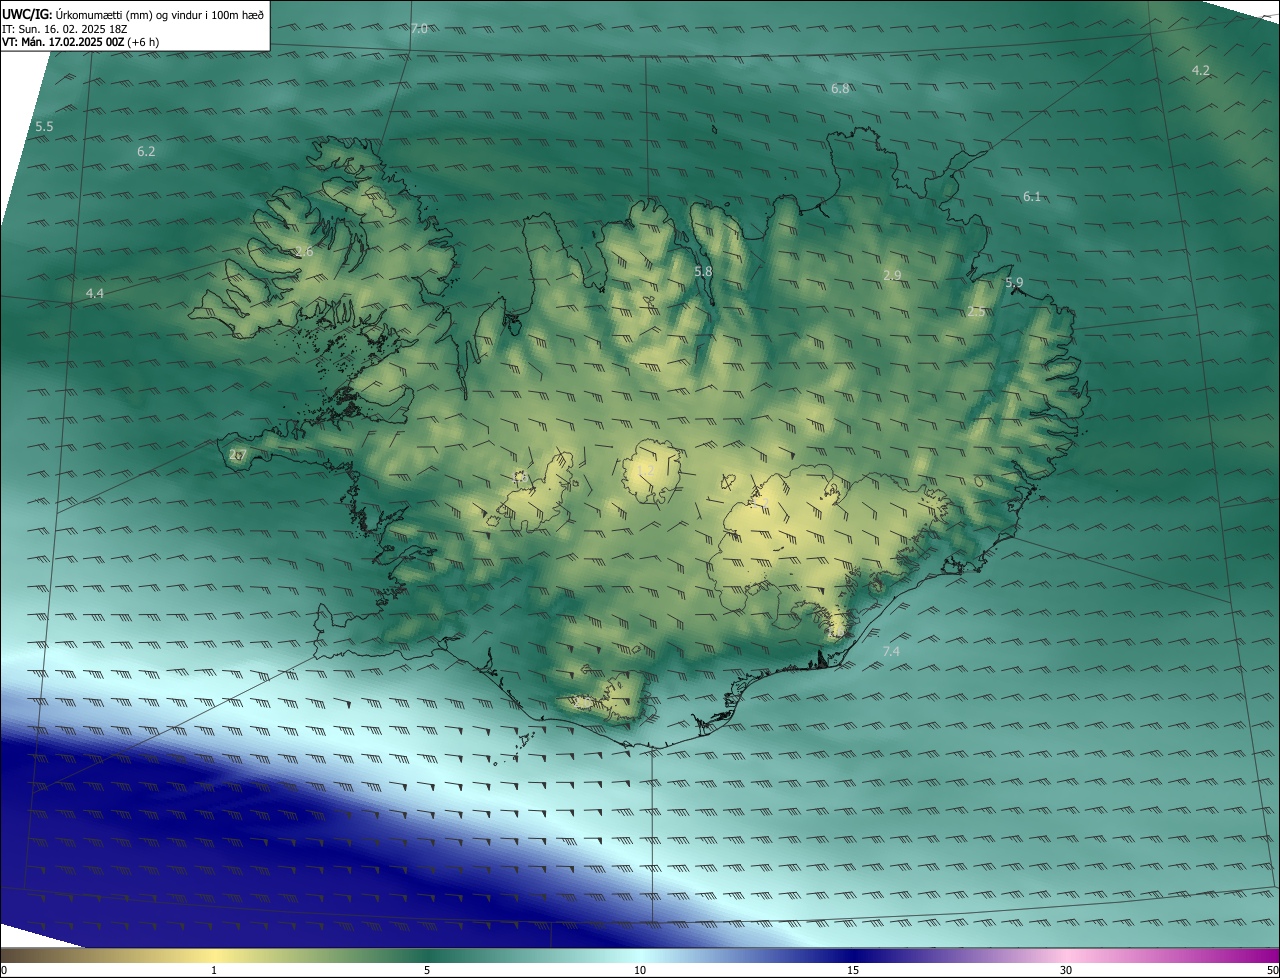Click the 5.9 value on the east coast
Viewport: 1280px width, 978px height.
(1014, 283)
